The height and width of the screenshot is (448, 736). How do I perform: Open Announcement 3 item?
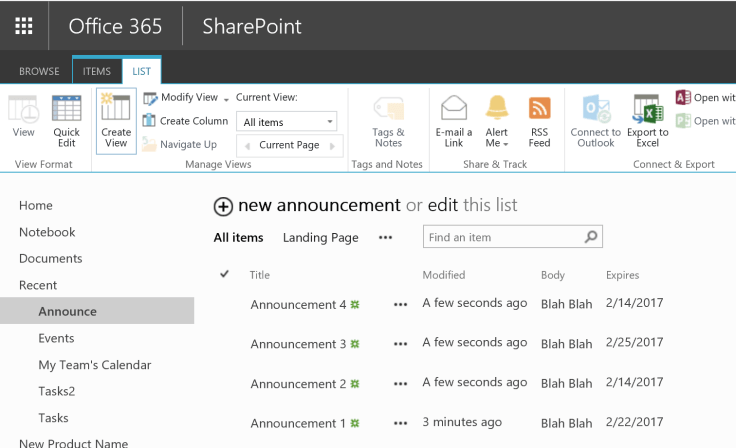pos(298,344)
